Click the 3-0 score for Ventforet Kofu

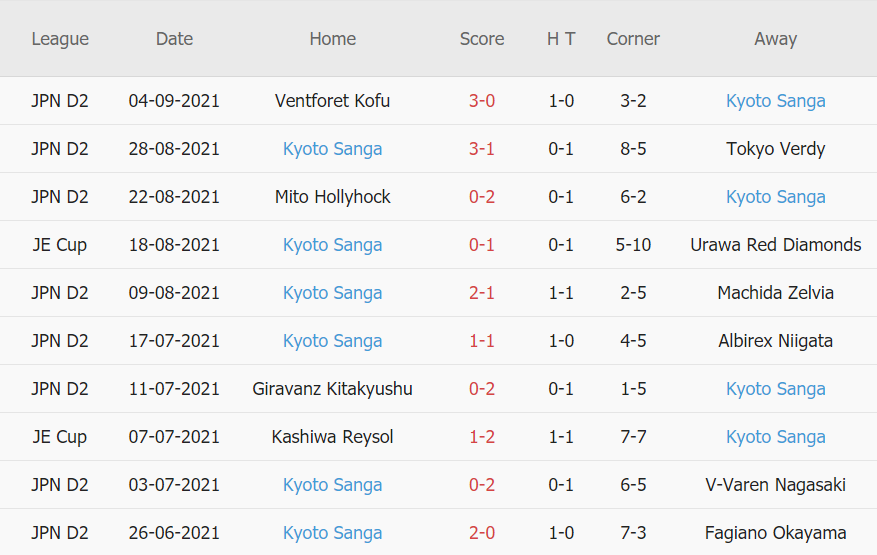click(481, 101)
